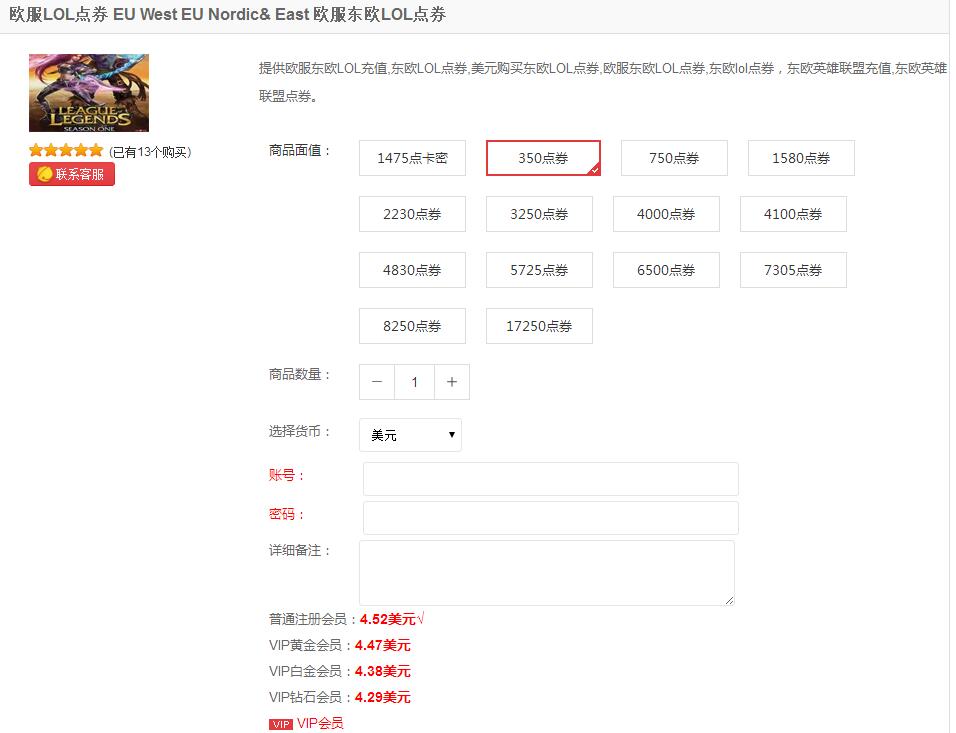Open the 美元 currency dropdown
Image resolution: width=956 pixels, height=733 pixels.
410,435
